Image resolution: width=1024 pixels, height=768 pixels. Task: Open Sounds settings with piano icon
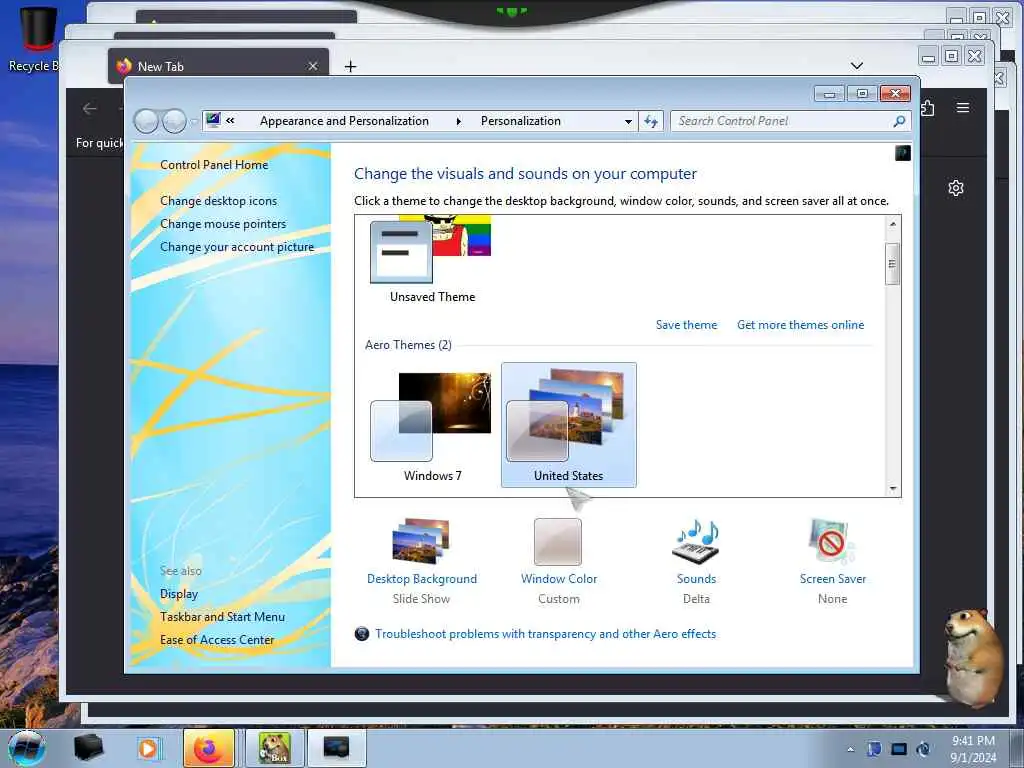coord(696,560)
